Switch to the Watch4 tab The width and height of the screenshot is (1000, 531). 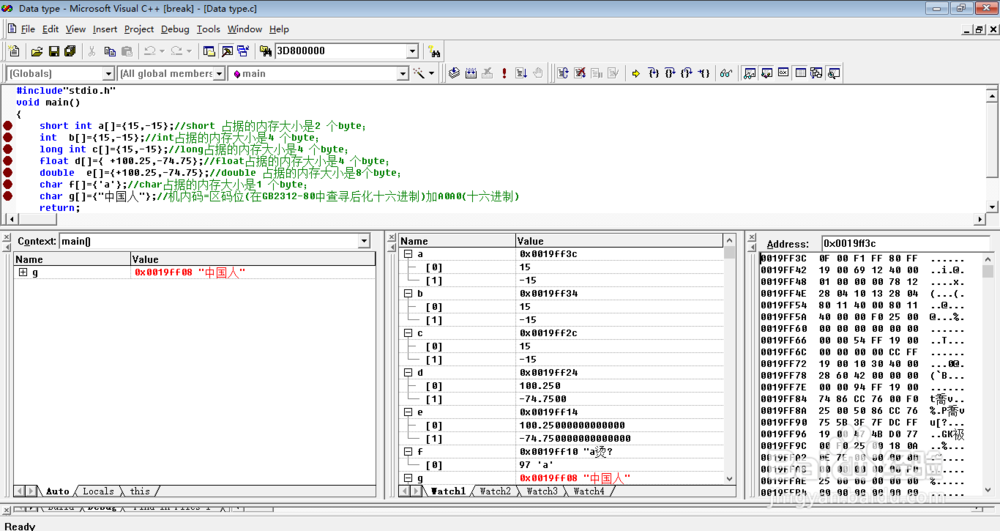click(x=589, y=491)
